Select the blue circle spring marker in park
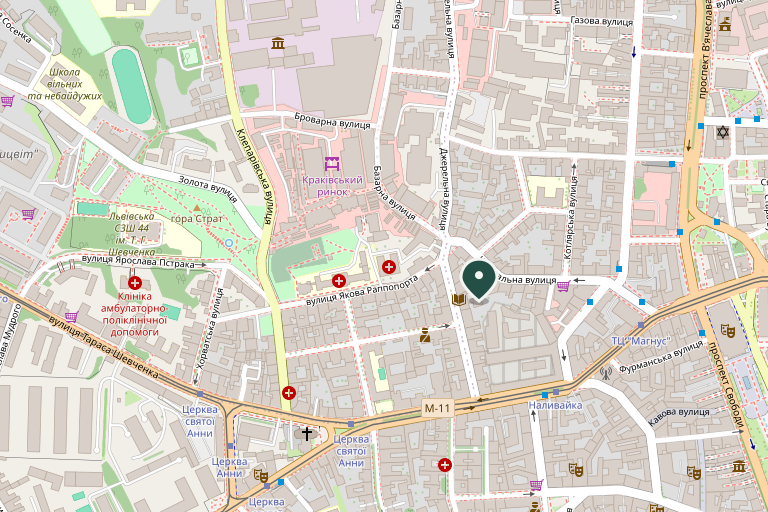 tap(229, 243)
